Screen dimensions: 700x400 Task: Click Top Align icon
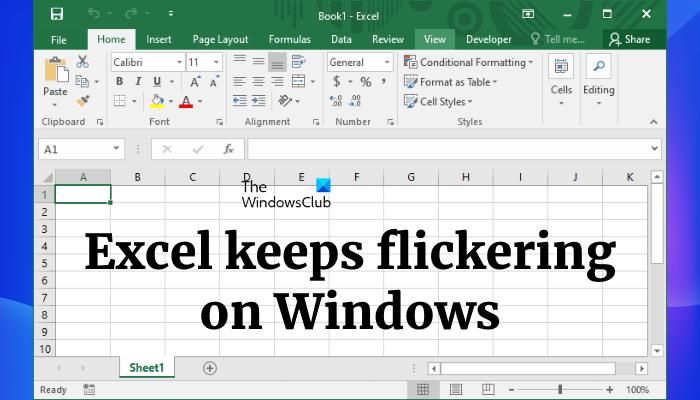click(240, 61)
